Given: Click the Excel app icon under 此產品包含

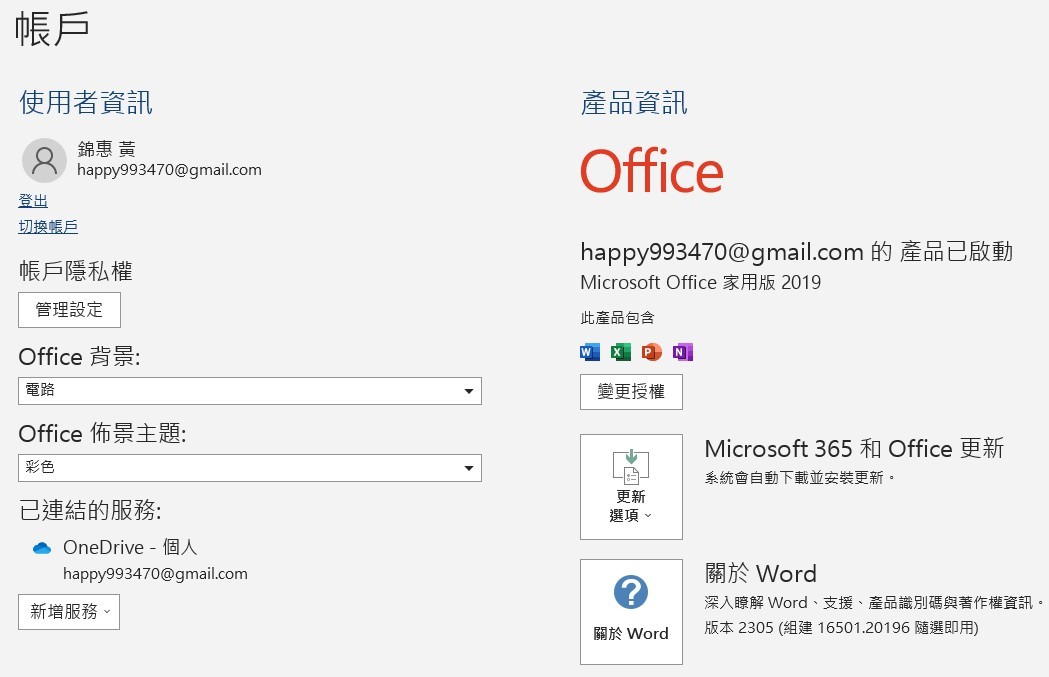Looking at the screenshot, I should (620, 352).
